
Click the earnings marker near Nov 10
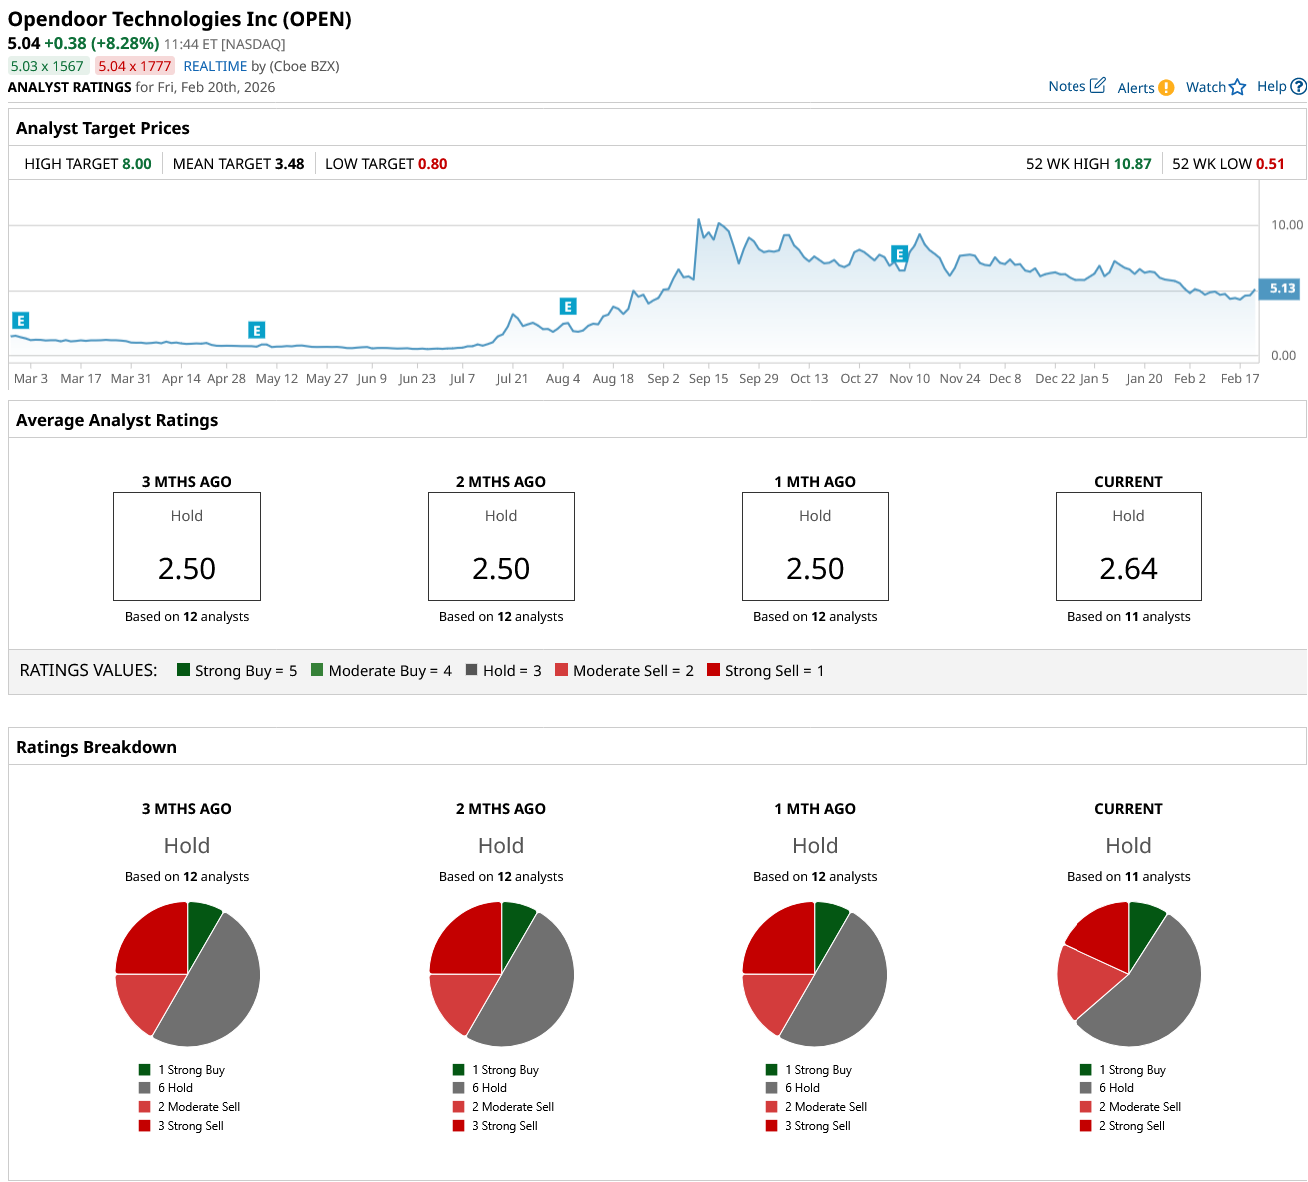pos(900,255)
